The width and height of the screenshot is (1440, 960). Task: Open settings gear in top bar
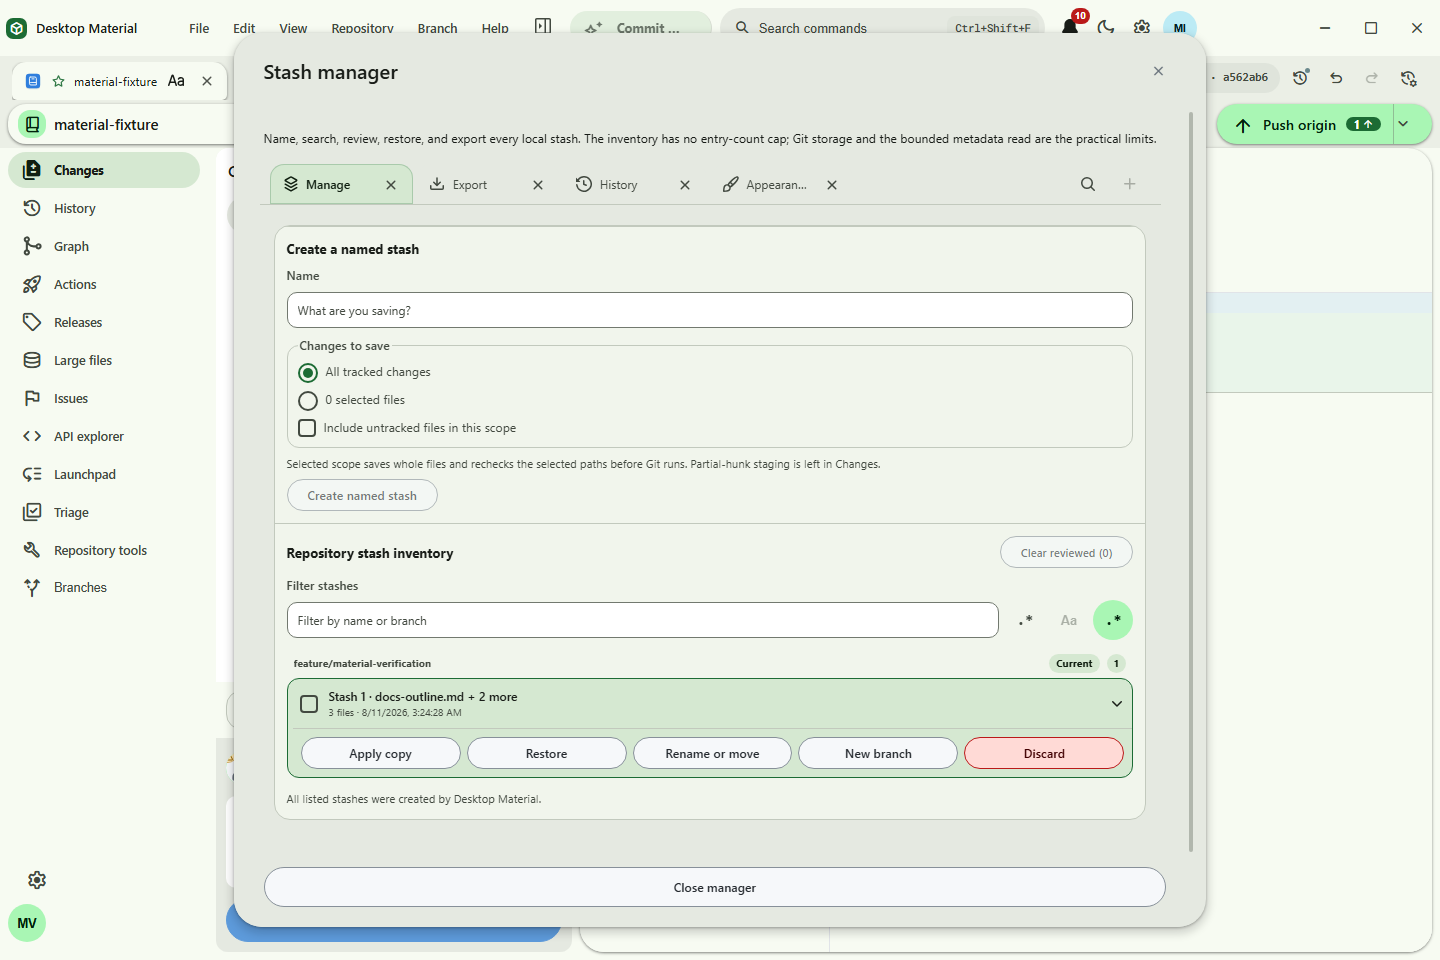coord(1142,27)
